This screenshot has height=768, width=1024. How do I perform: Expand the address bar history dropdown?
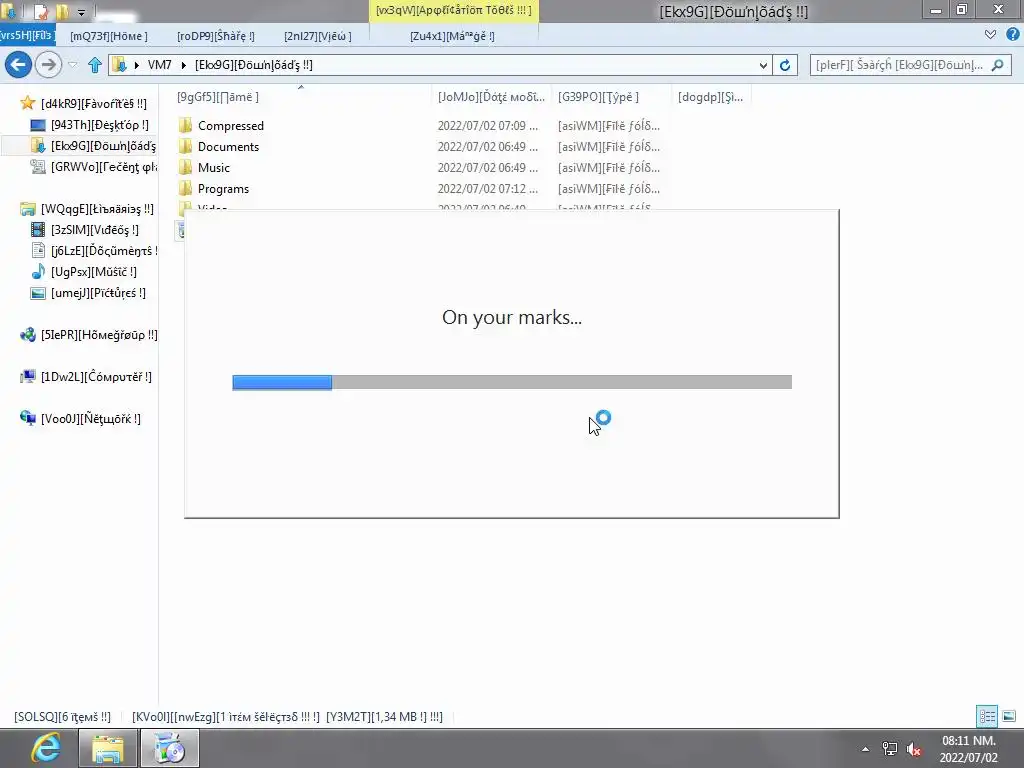[763, 65]
